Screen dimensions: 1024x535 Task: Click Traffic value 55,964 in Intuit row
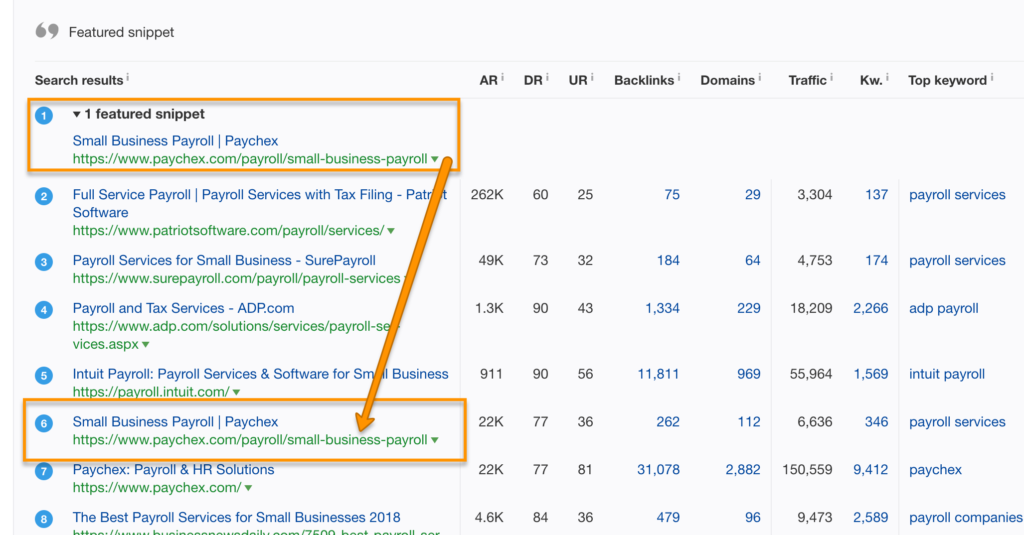811,374
